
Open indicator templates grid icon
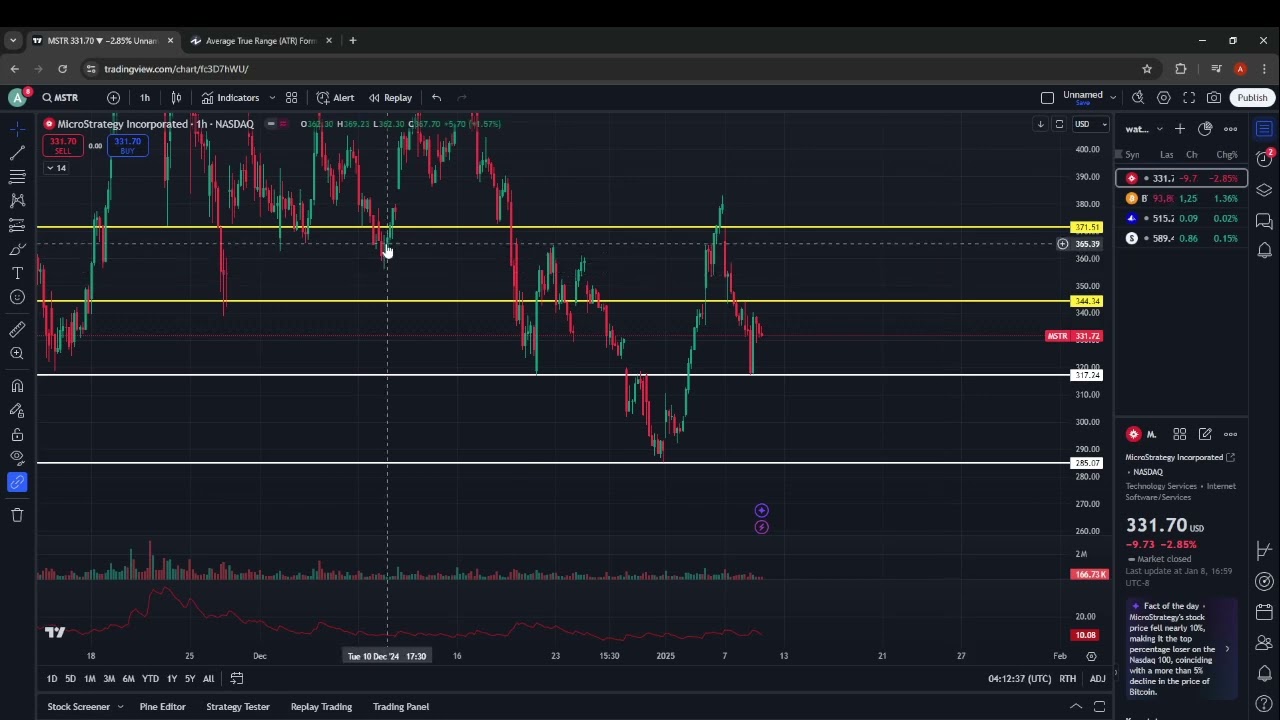(x=291, y=98)
